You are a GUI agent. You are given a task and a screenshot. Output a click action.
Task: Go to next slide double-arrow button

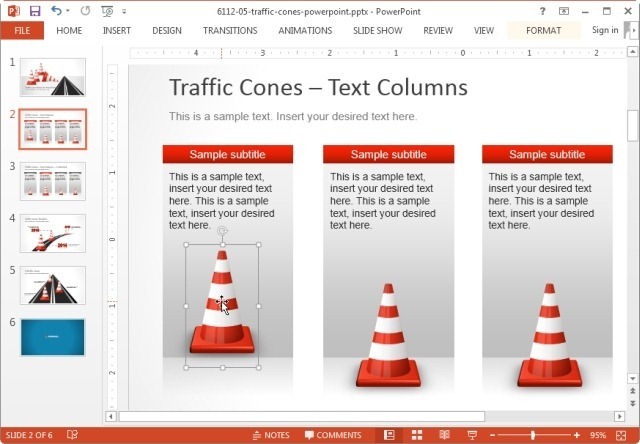[x=632, y=403]
